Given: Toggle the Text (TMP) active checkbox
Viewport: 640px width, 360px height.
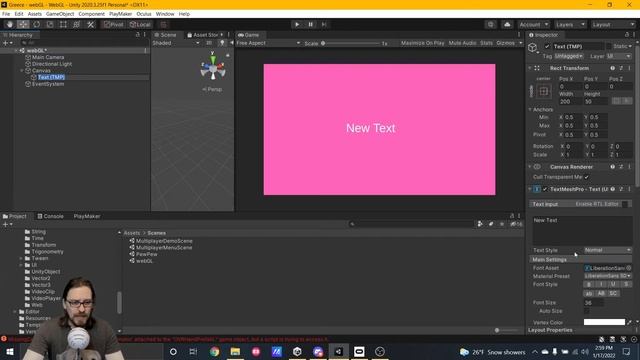Looking at the screenshot, I should click(x=547, y=47).
